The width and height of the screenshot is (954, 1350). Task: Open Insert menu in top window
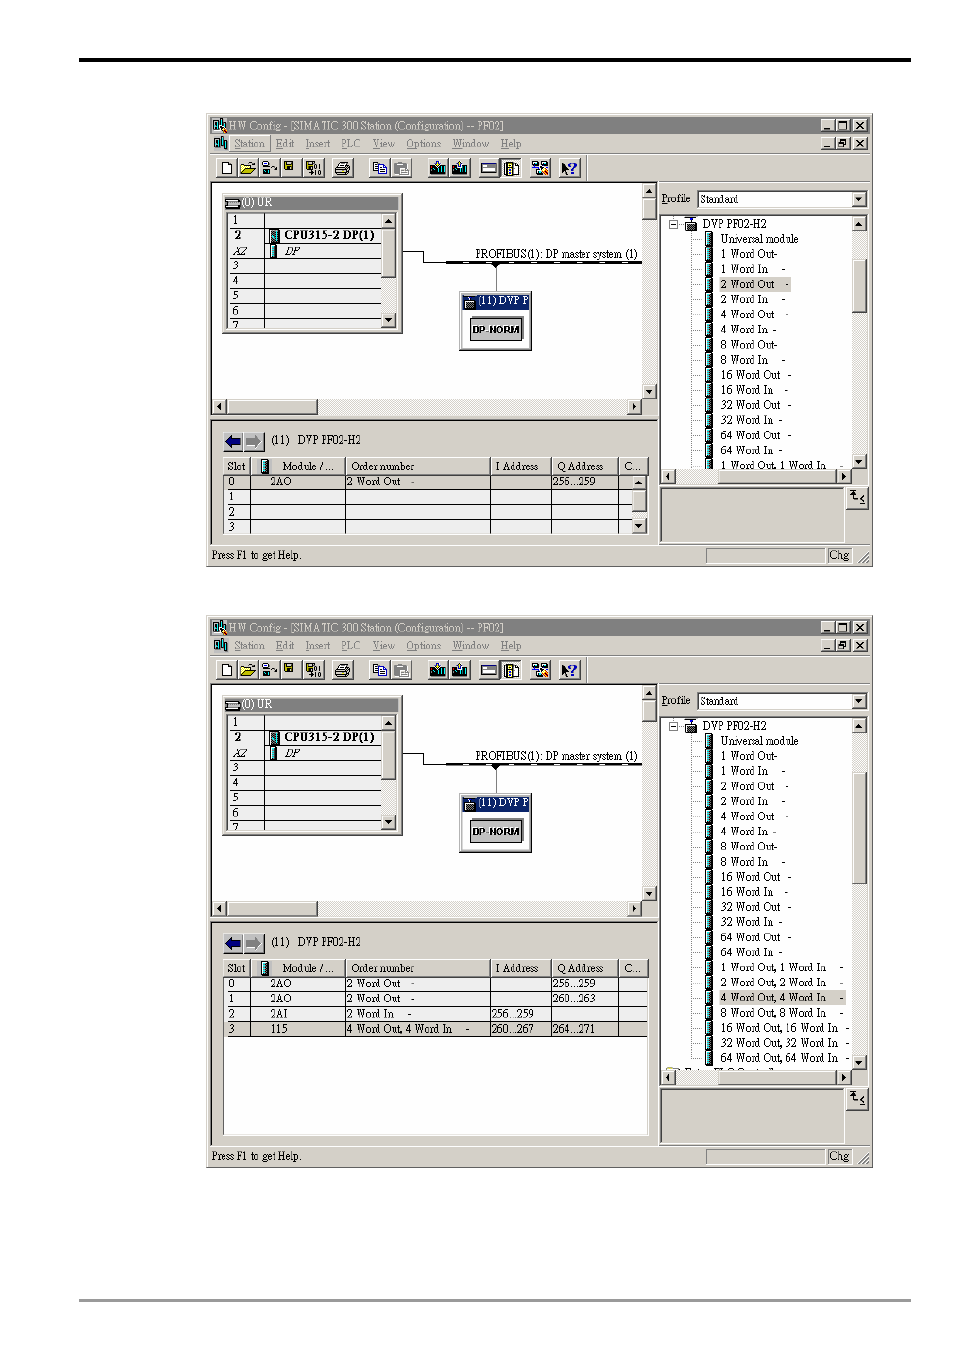pos(317,144)
